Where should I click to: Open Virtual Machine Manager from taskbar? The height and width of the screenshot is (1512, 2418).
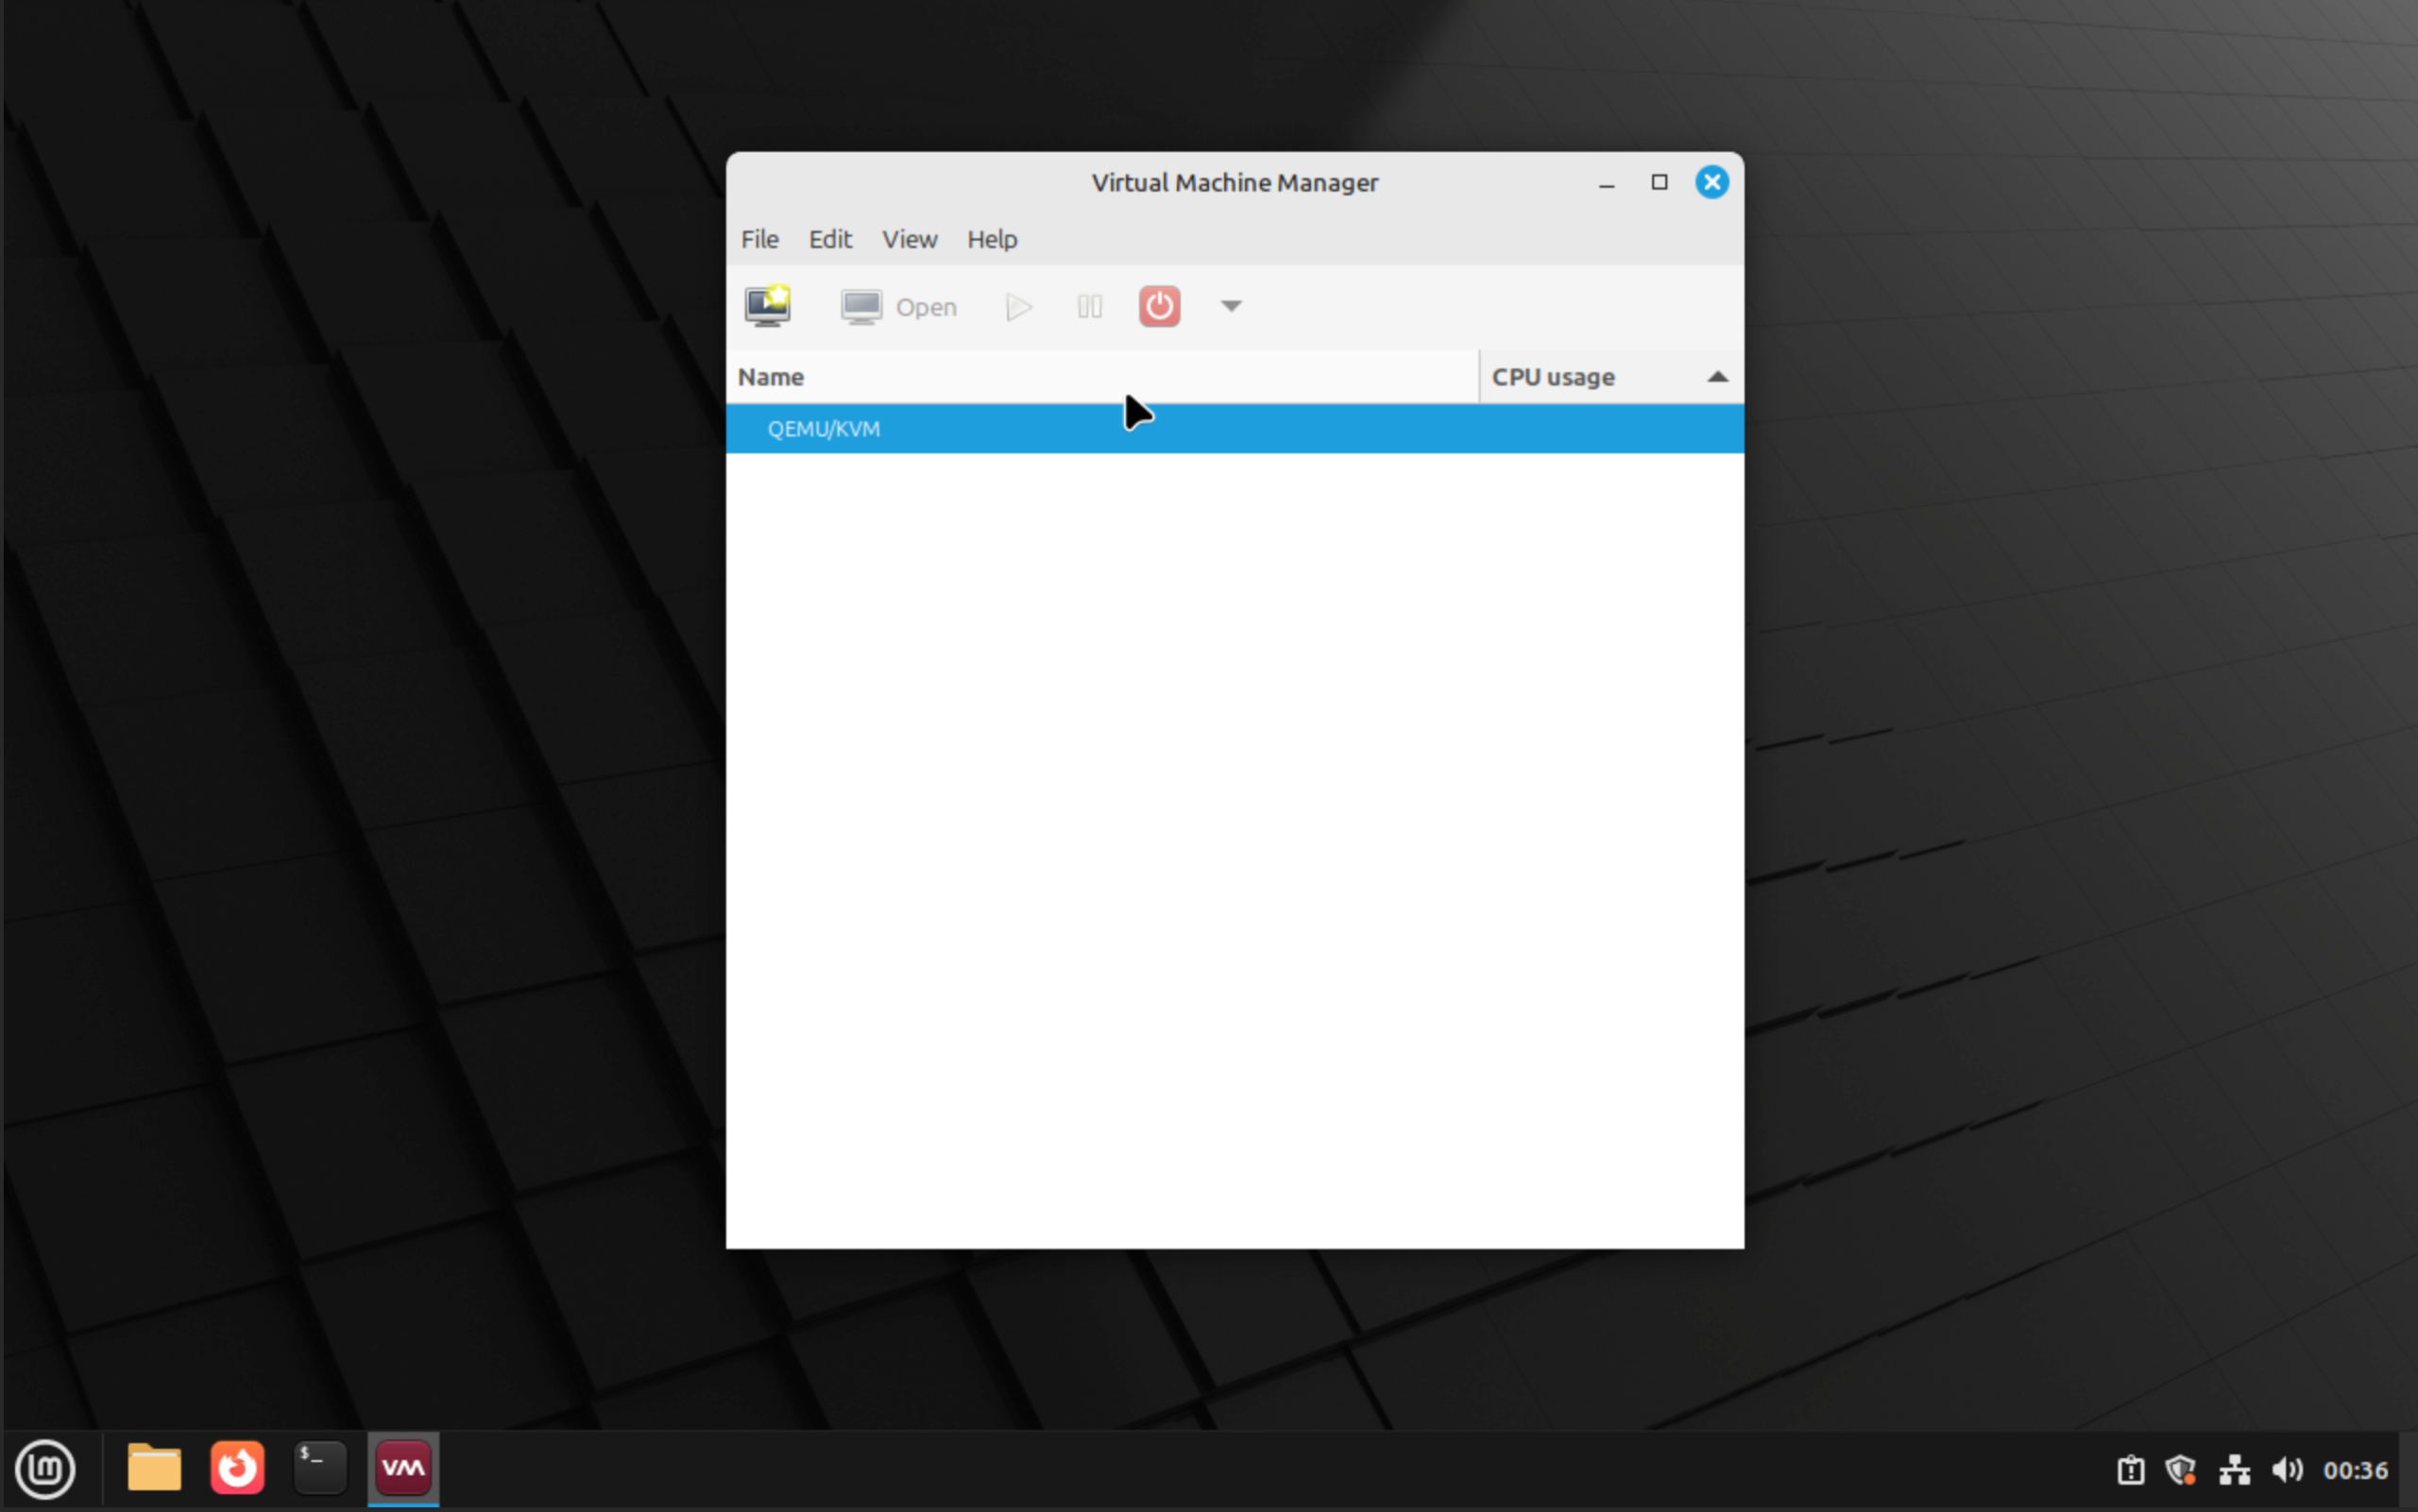point(402,1467)
